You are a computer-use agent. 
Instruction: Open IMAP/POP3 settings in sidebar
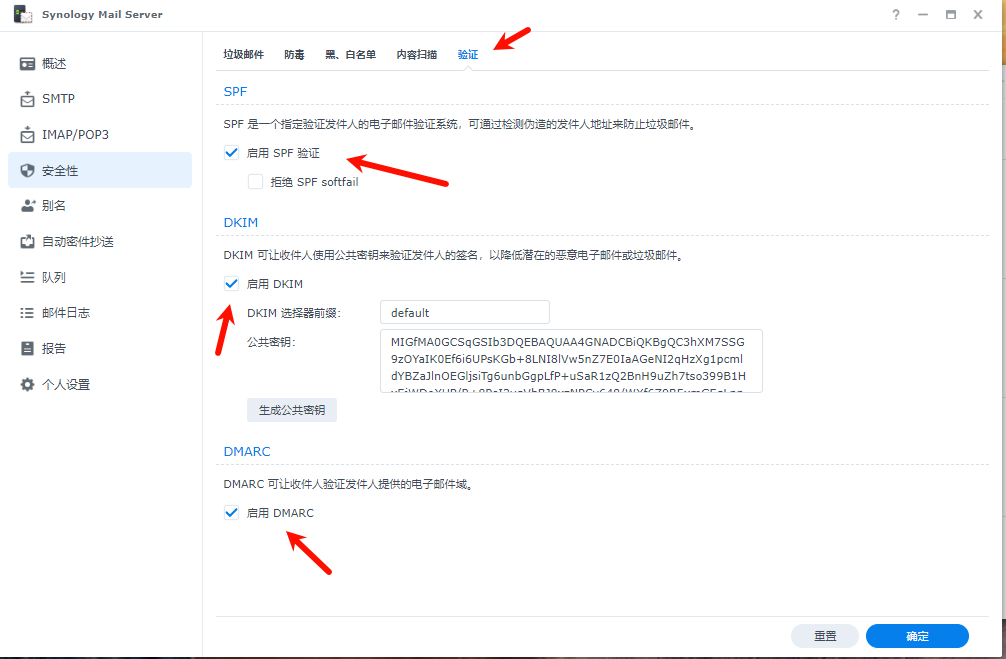[x=100, y=135]
